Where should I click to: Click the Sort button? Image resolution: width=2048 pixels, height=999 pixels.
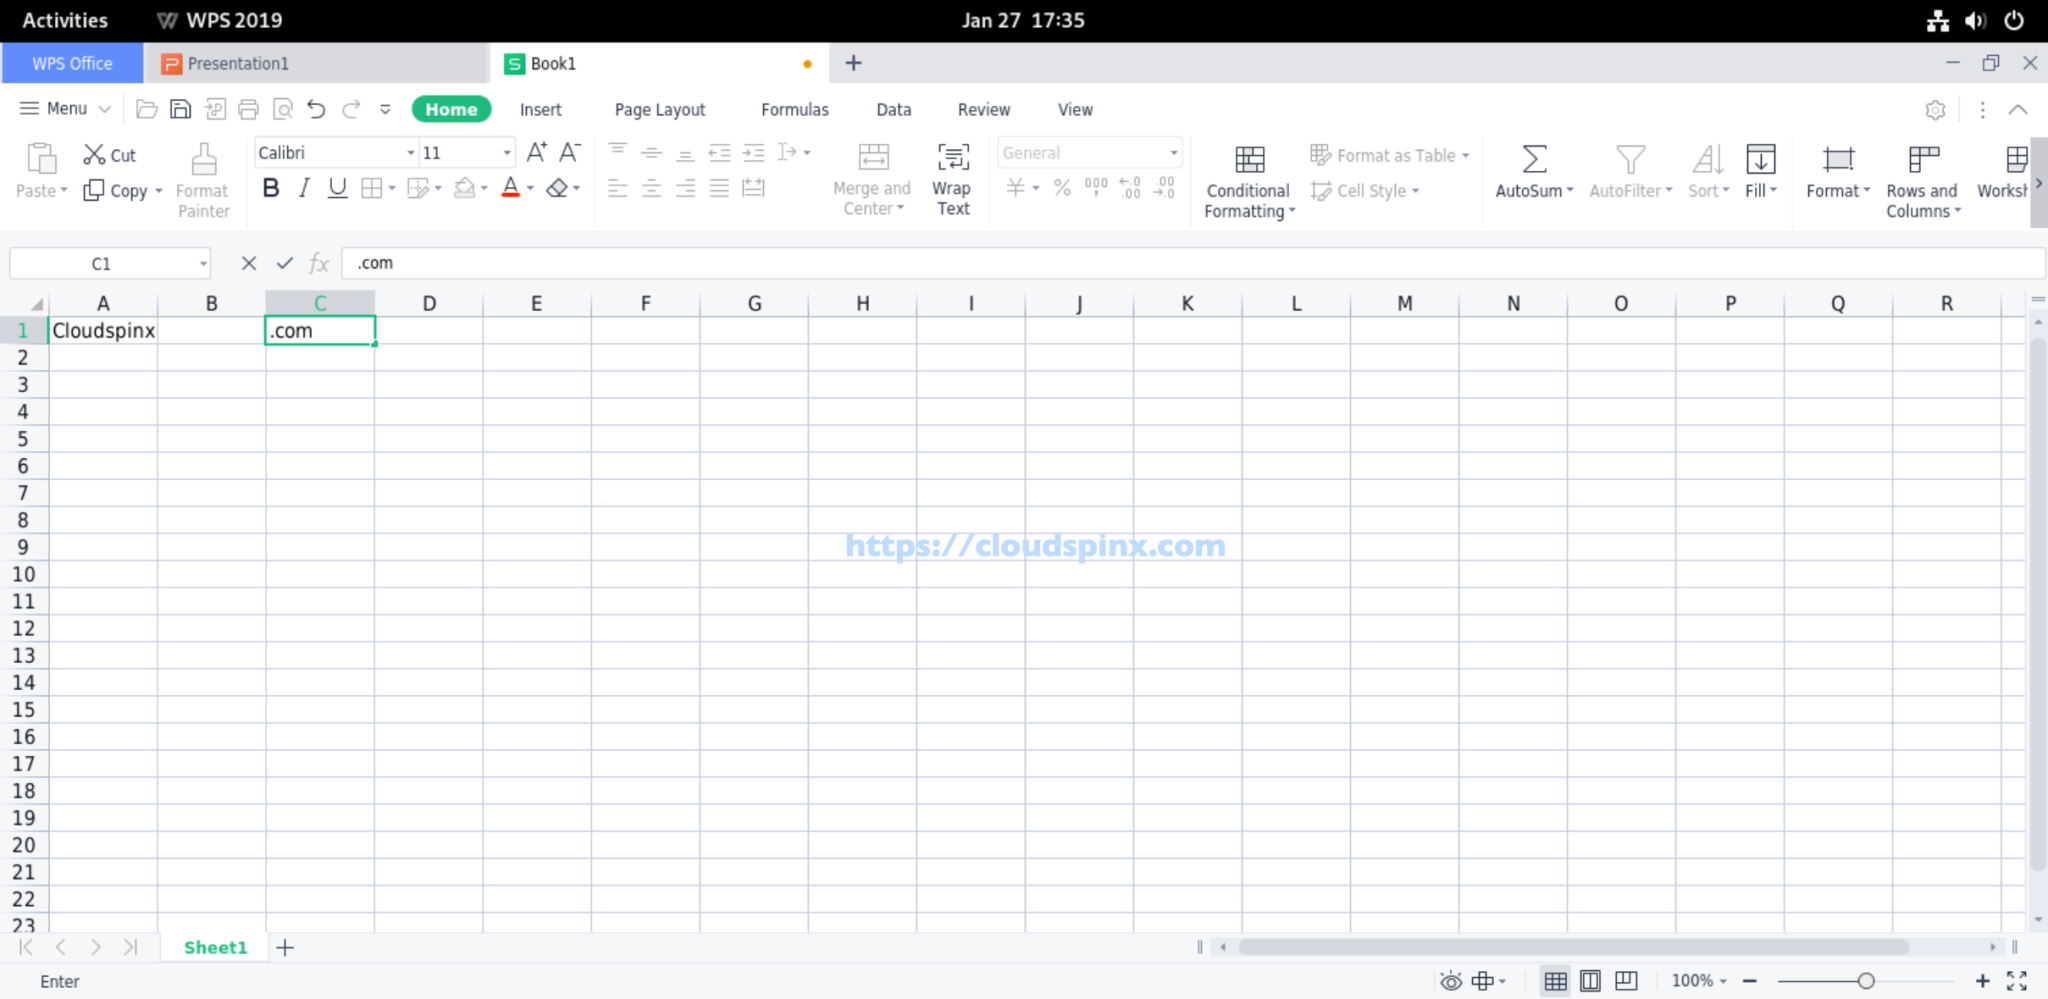pos(1706,170)
